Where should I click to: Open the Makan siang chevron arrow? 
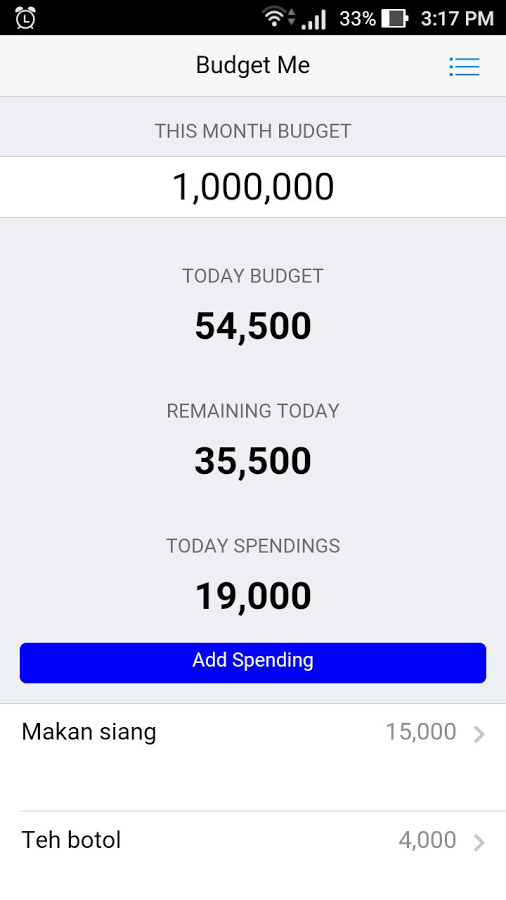[479, 734]
